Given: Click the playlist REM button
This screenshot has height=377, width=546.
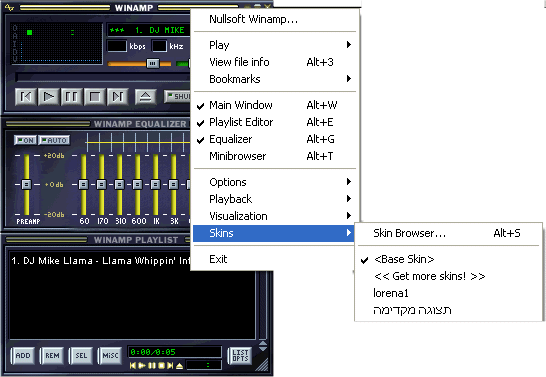Looking at the screenshot, I should pos(52,355).
